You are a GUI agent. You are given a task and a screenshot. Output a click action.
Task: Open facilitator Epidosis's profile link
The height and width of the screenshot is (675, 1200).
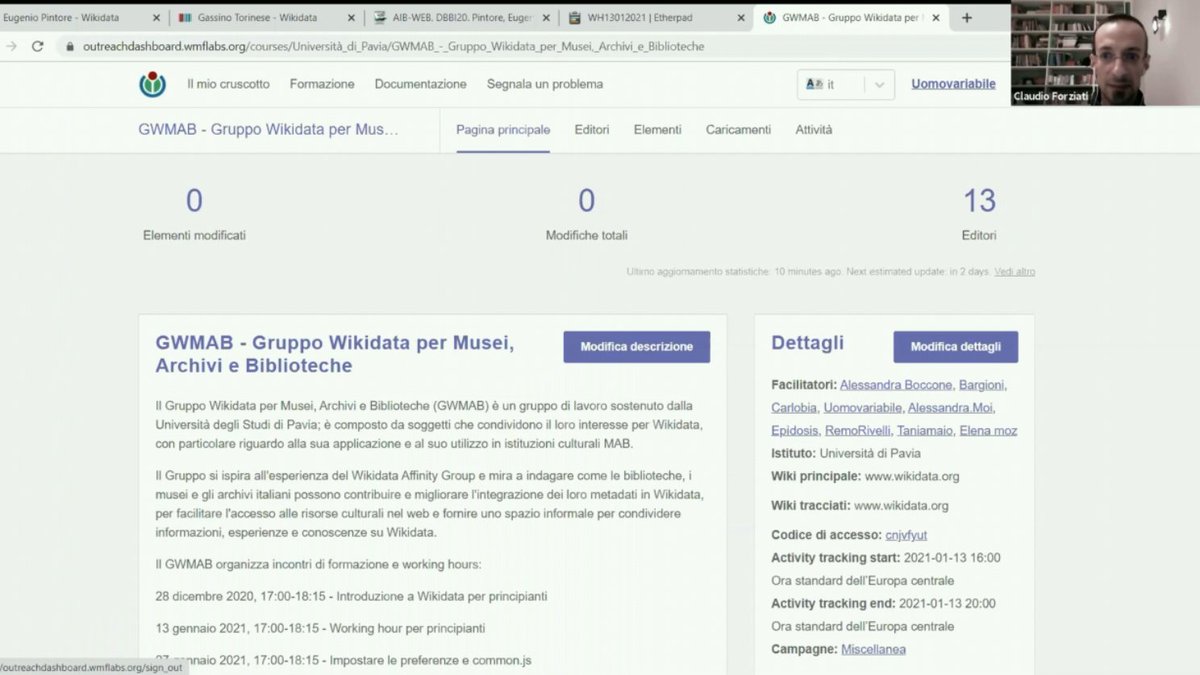point(794,431)
